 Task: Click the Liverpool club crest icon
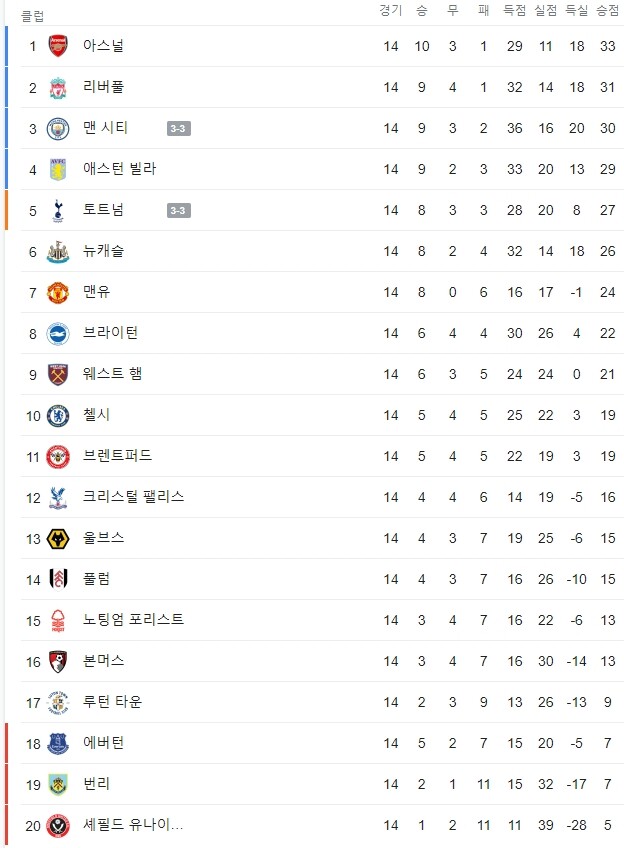[x=58, y=88]
